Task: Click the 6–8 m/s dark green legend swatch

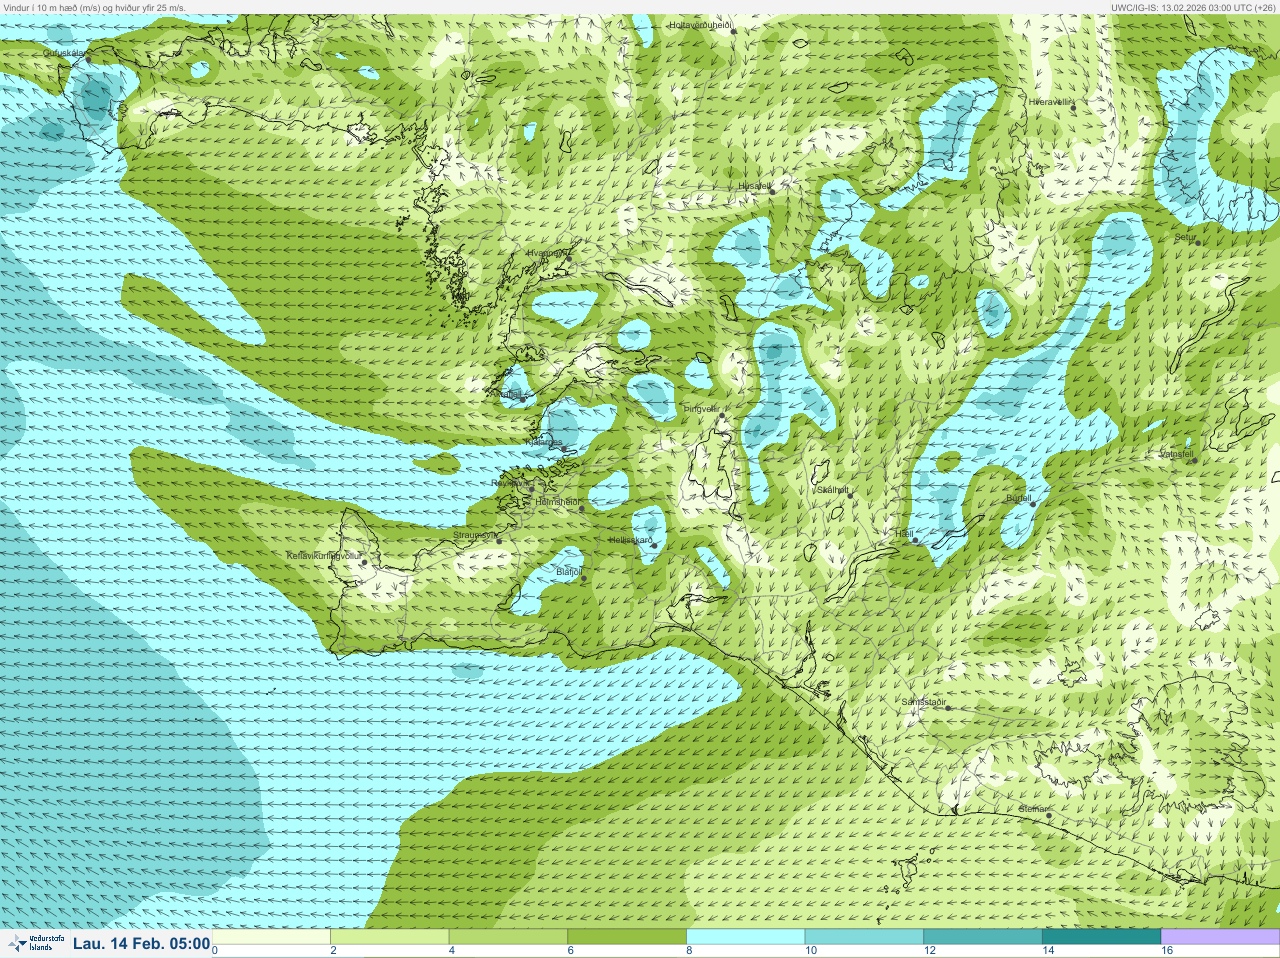Action: 627,937
